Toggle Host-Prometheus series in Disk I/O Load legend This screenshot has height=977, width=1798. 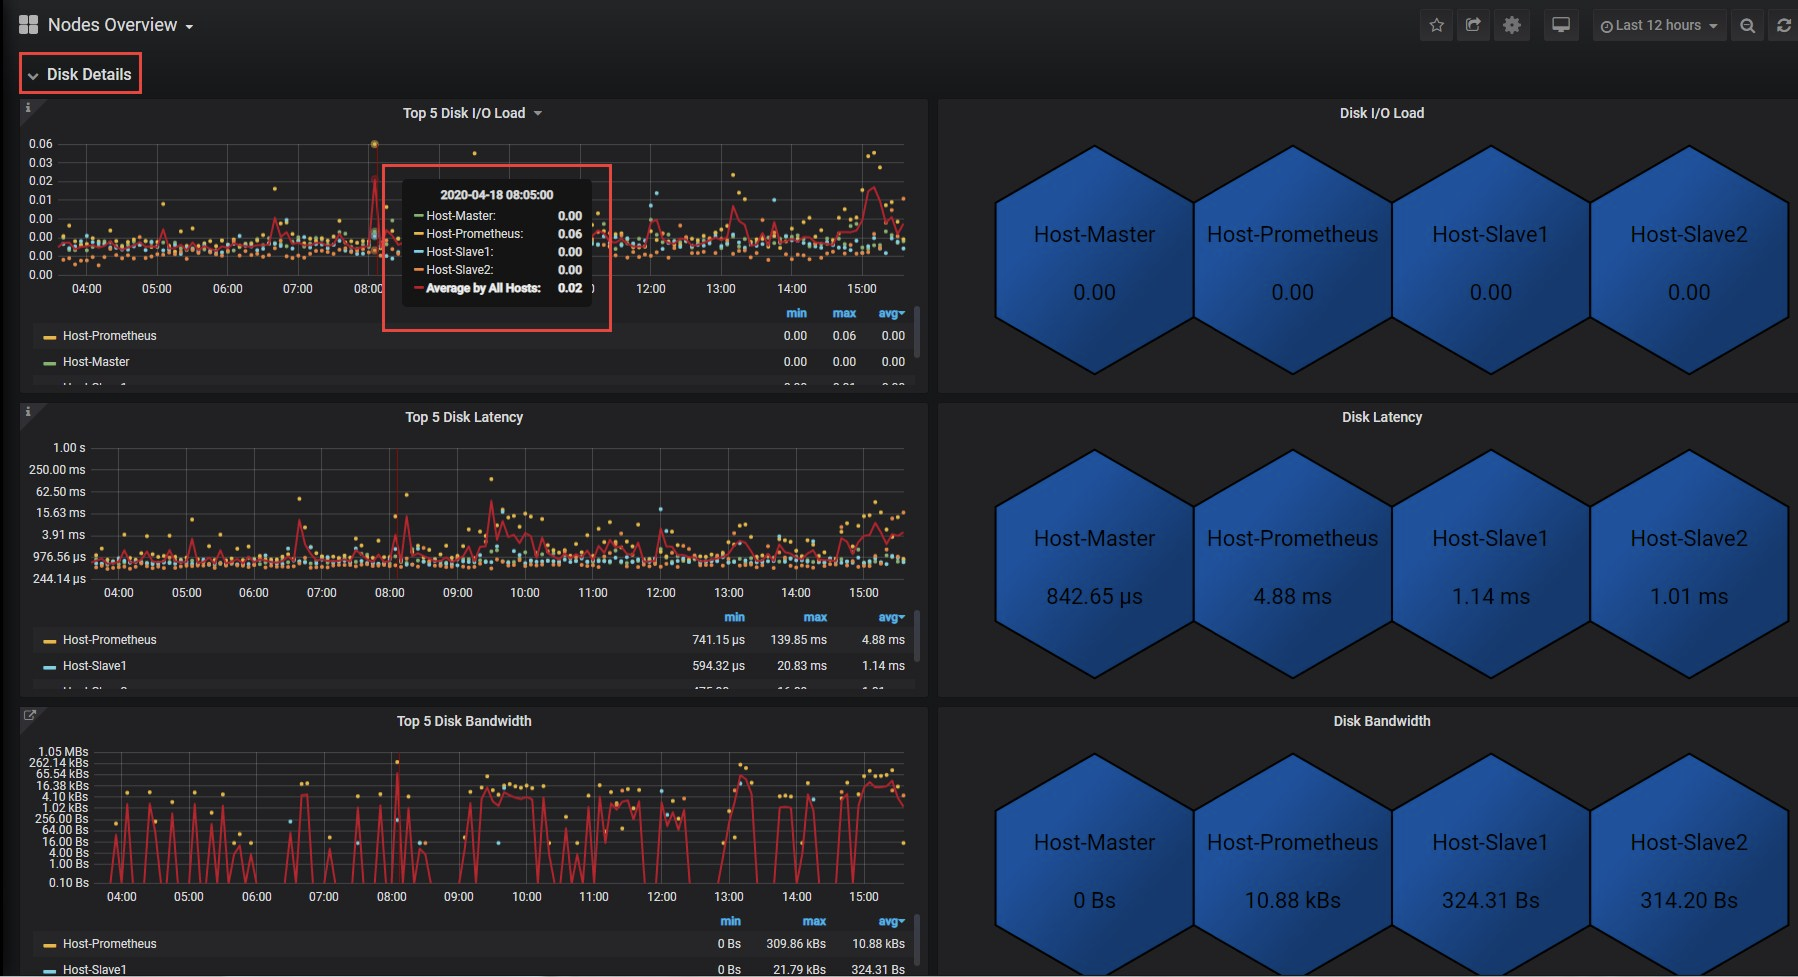(109, 336)
